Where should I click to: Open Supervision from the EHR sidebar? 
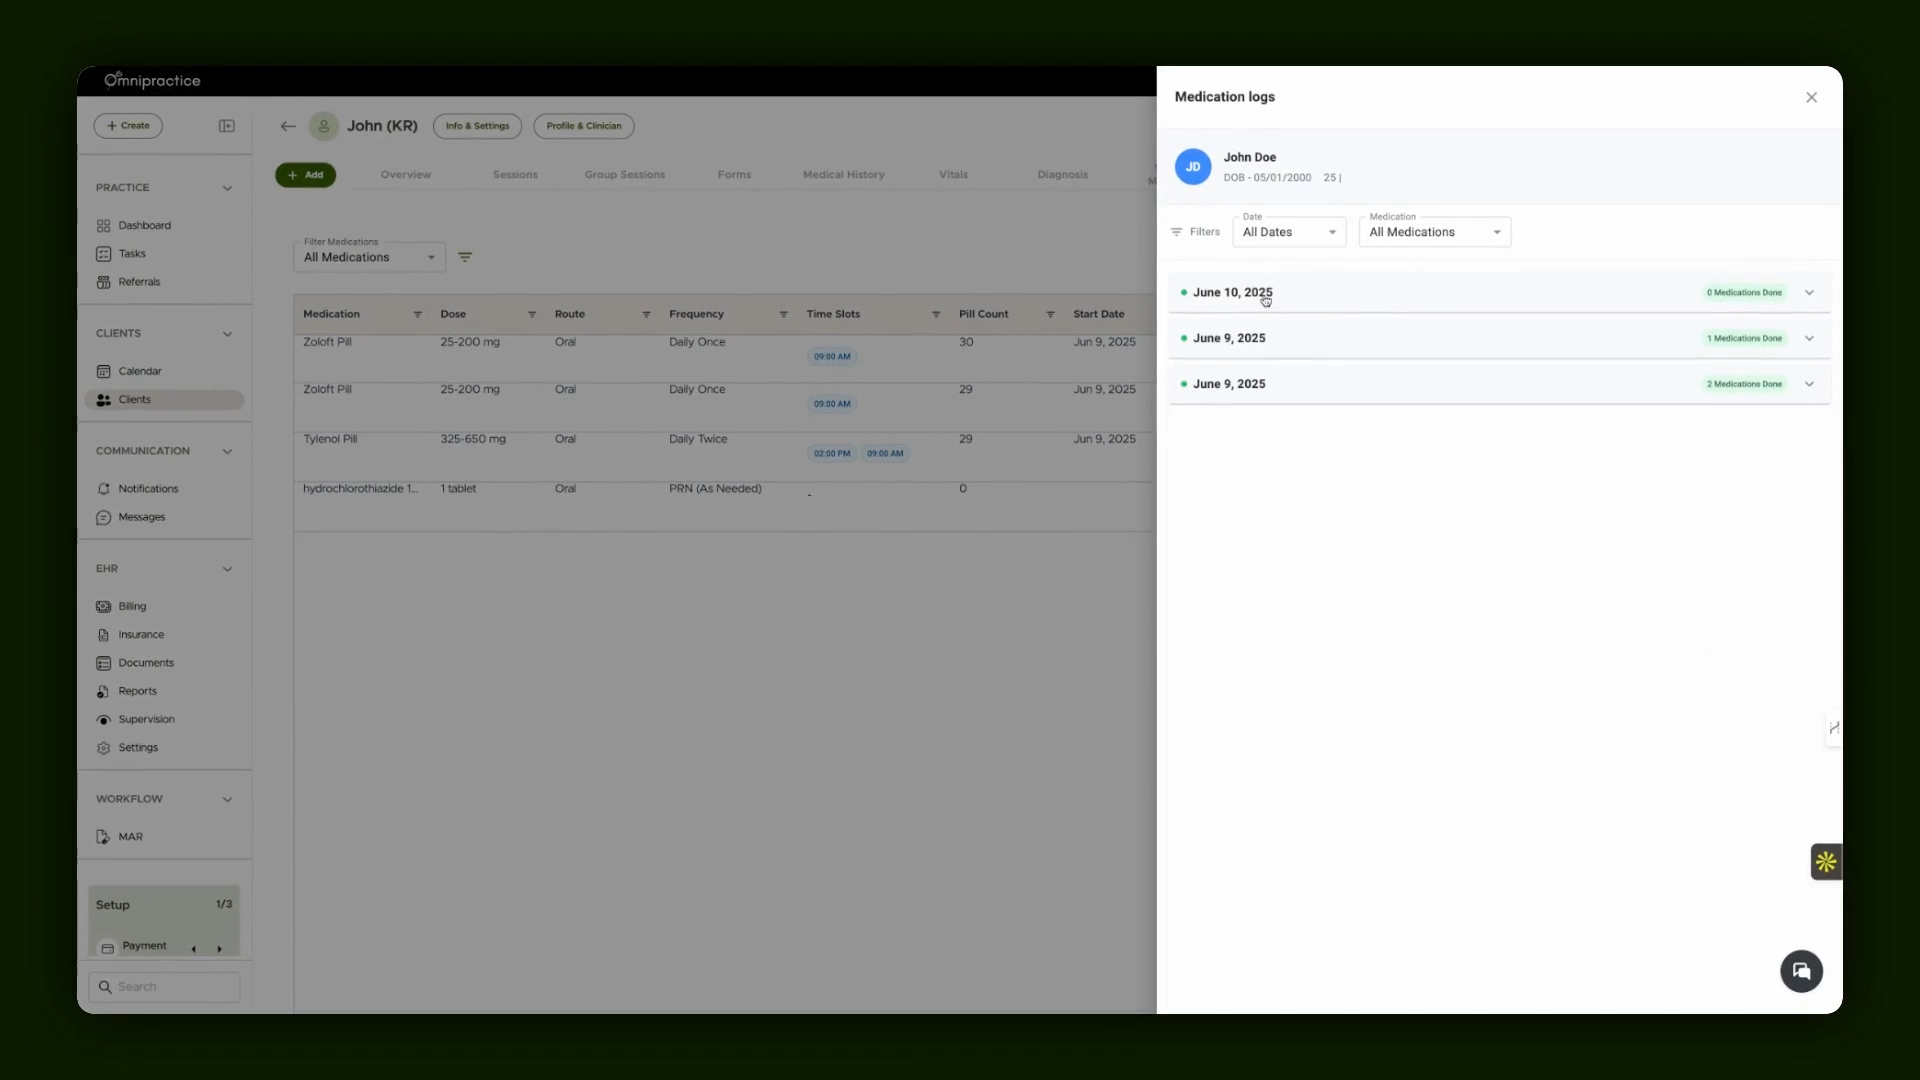tap(146, 720)
